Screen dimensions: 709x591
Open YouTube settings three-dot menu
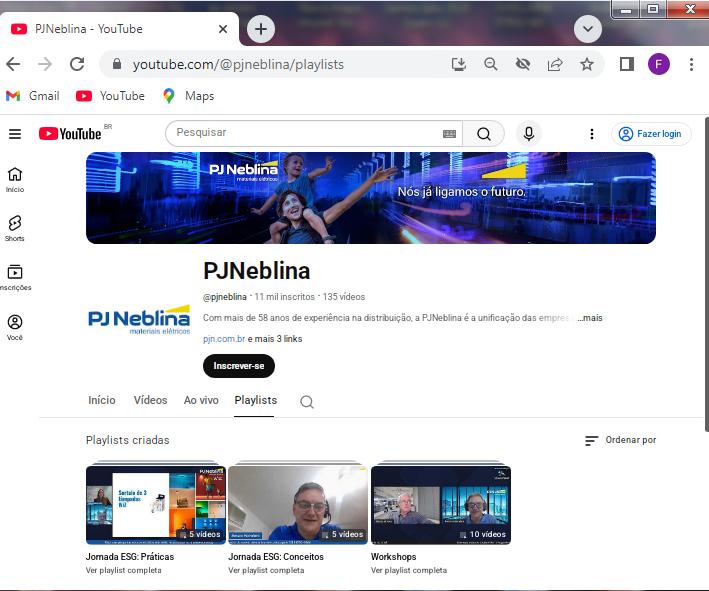click(x=592, y=134)
